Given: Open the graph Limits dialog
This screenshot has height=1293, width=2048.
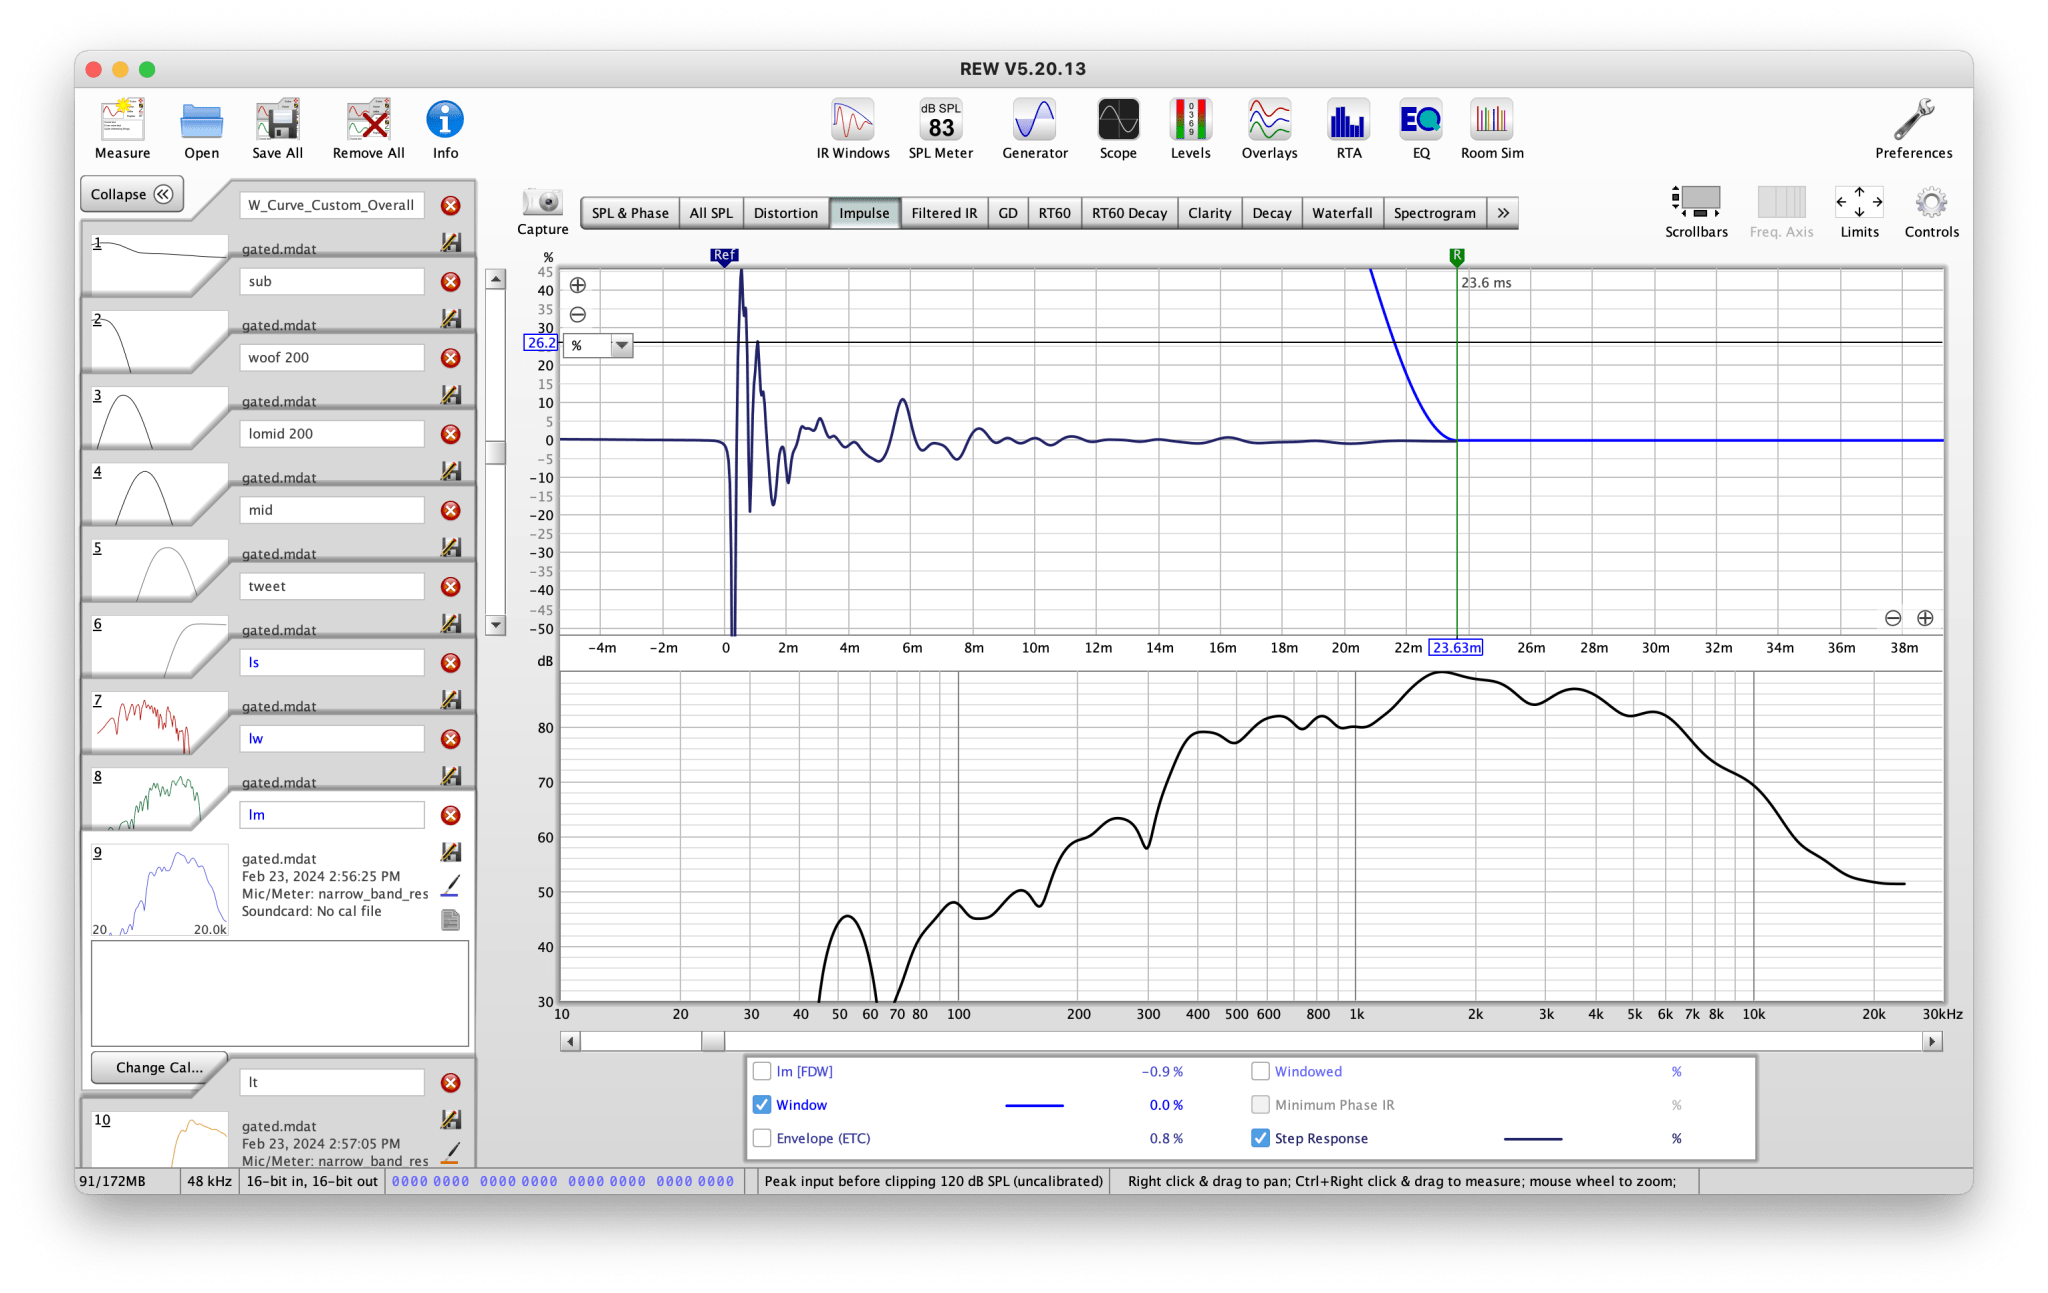Looking at the screenshot, I should coord(1859,211).
